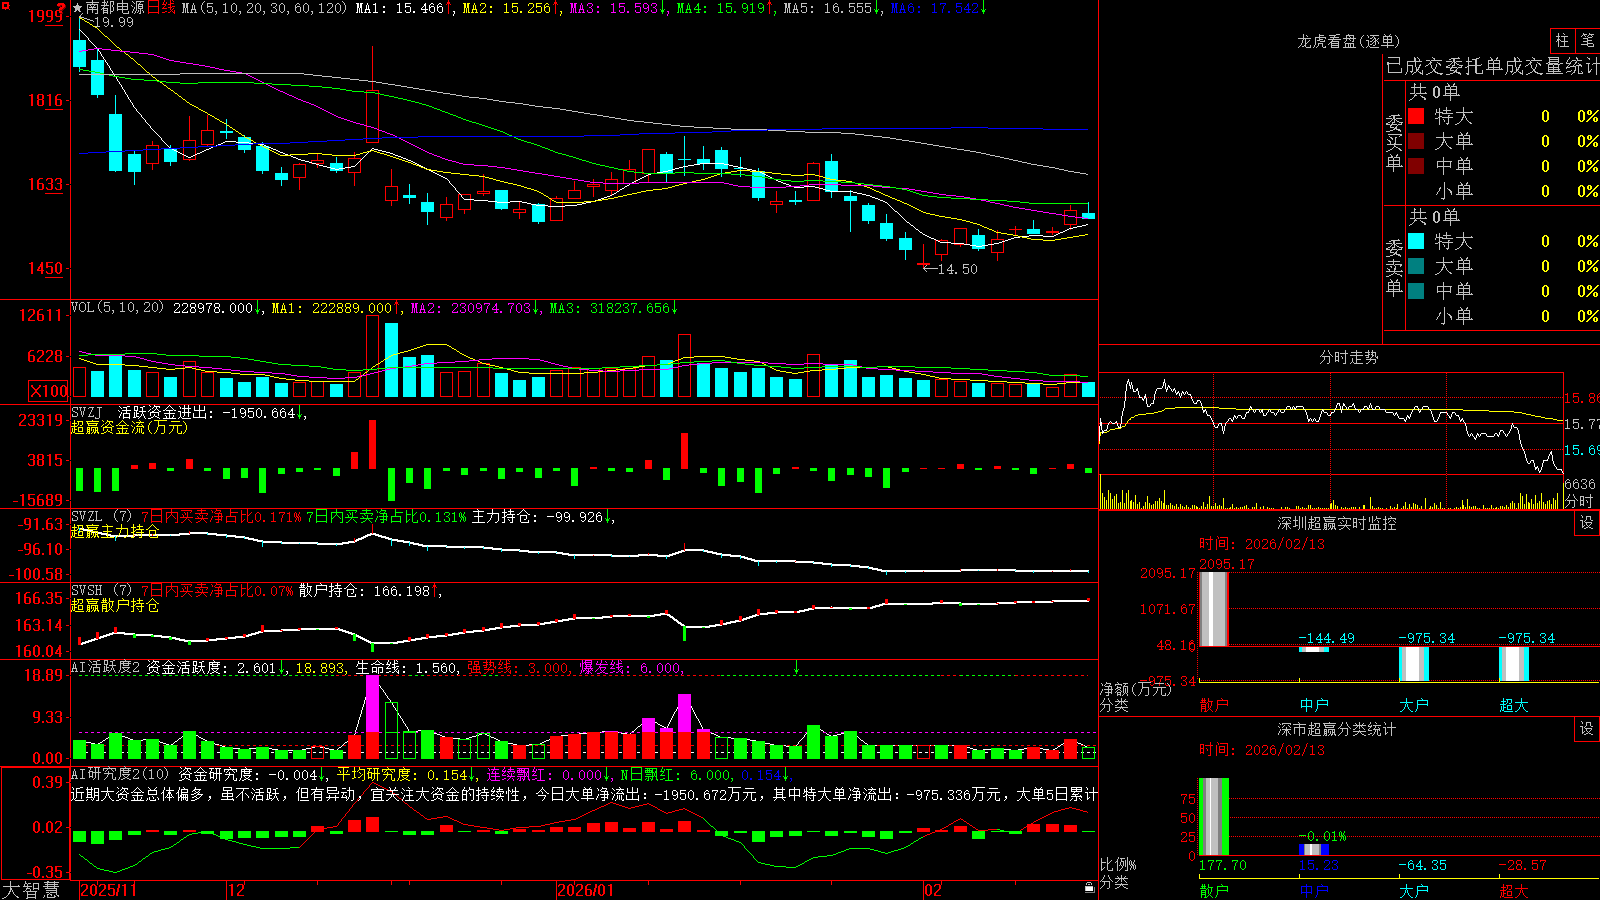Click the -28.57 超大 ratio value
The width and height of the screenshot is (1600, 900).
coord(1522,865)
